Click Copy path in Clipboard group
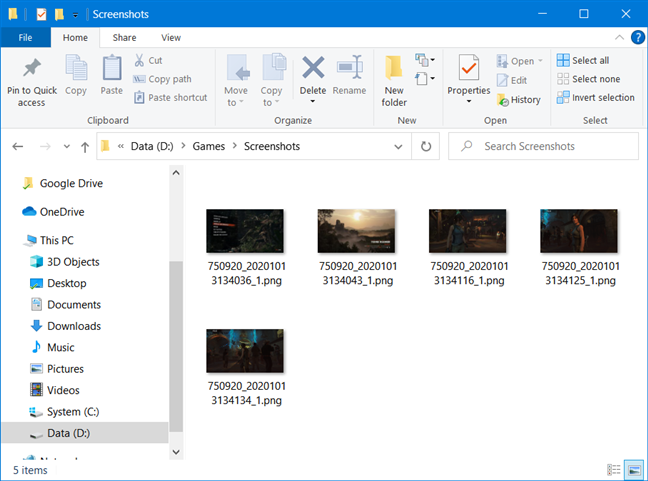Image resolution: width=648 pixels, height=481 pixels. pyautogui.click(x=162, y=79)
